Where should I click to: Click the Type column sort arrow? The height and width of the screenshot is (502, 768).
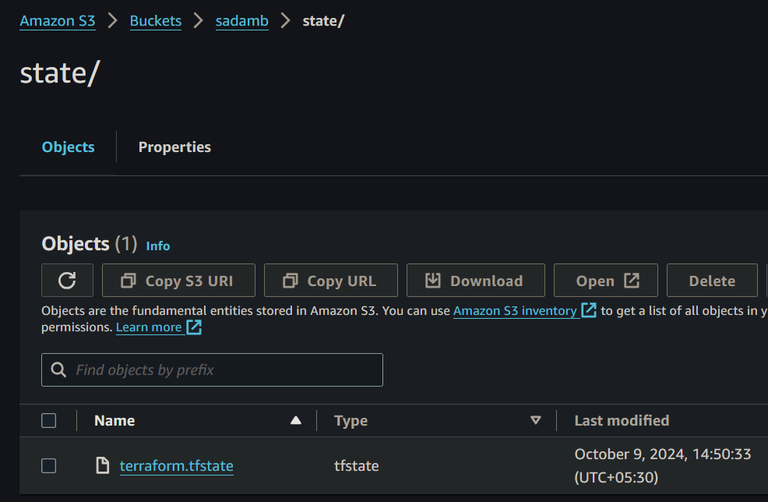click(x=535, y=421)
